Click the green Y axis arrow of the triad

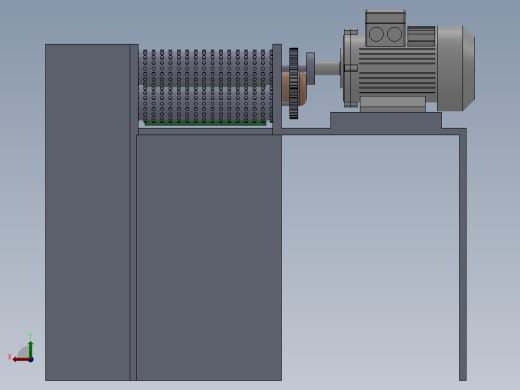click(x=31, y=349)
